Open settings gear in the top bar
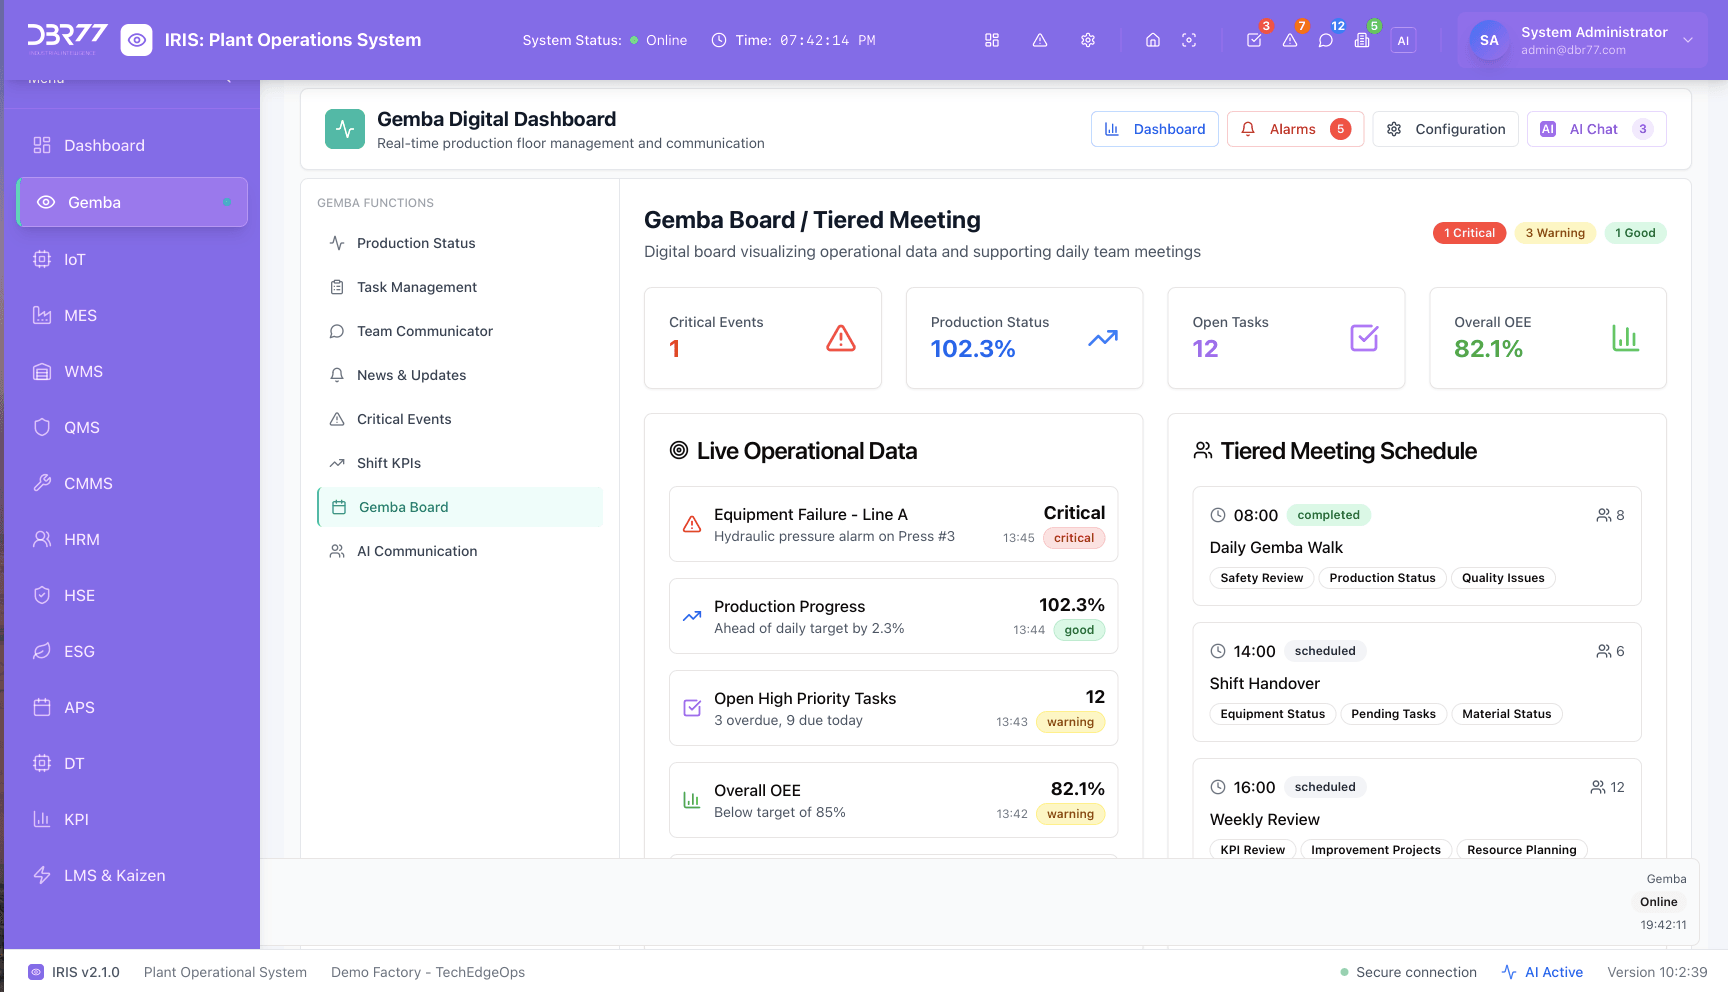Viewport: 1728px width, 992px height. pos(1087,40)
